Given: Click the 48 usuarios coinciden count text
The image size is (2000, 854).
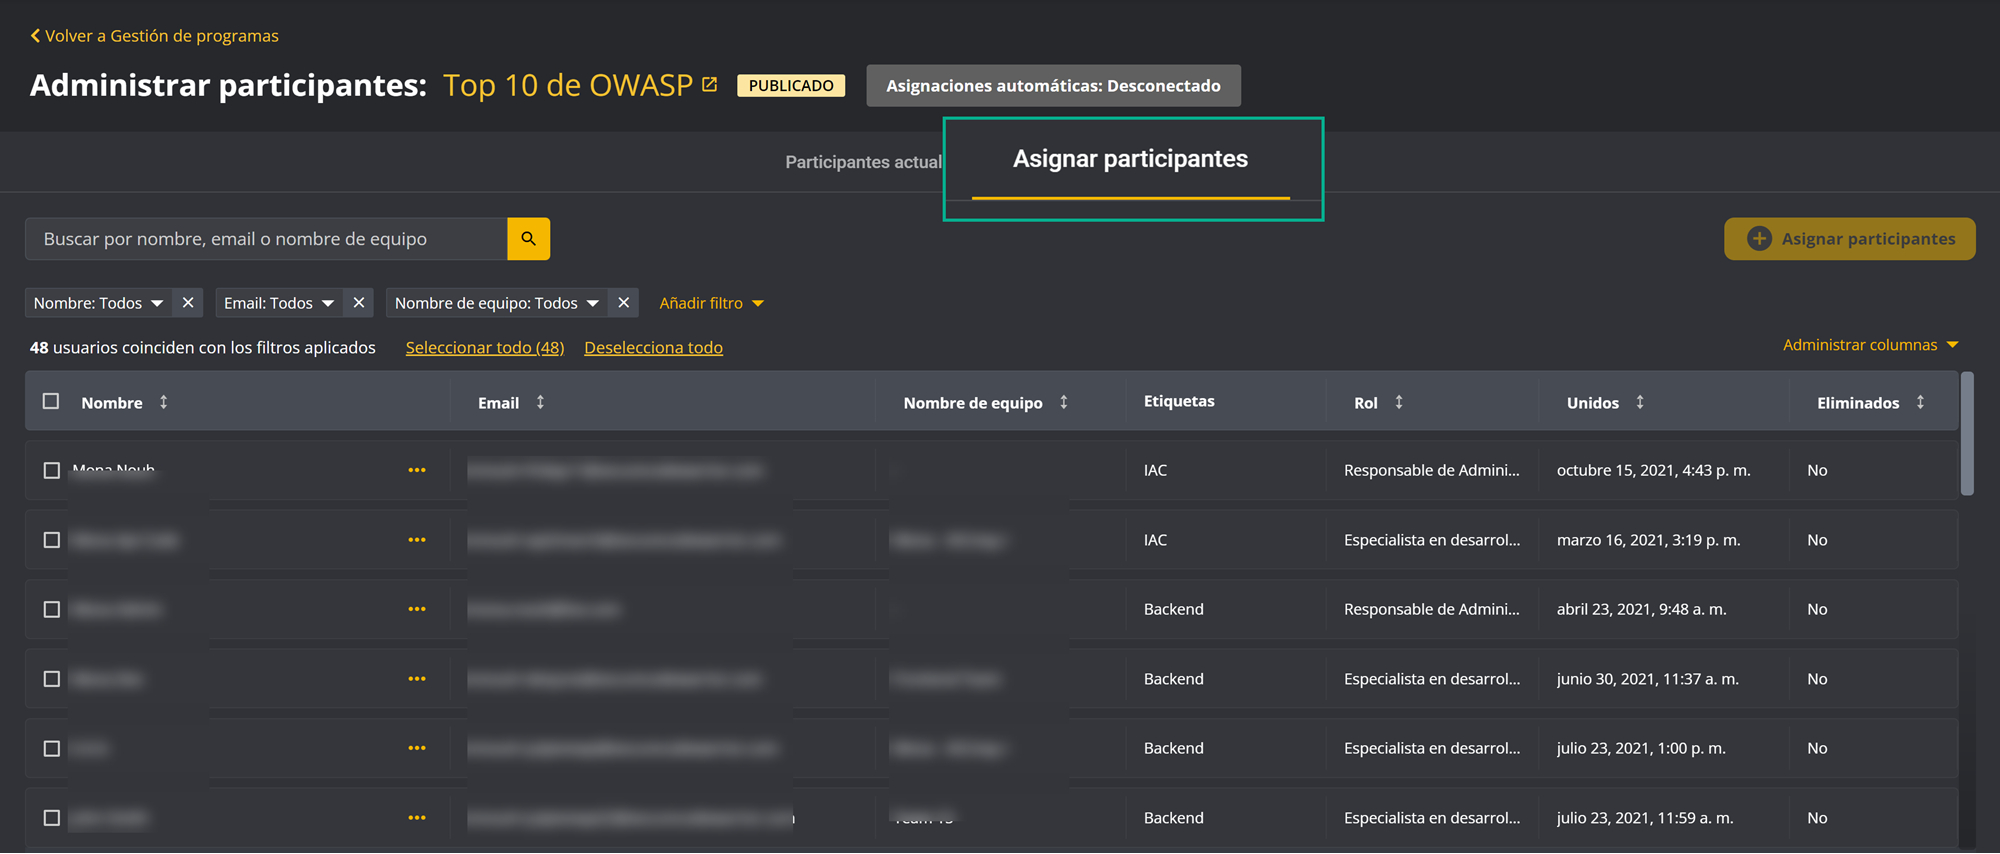Looking at the screenshot, I should tap(203, 347).
